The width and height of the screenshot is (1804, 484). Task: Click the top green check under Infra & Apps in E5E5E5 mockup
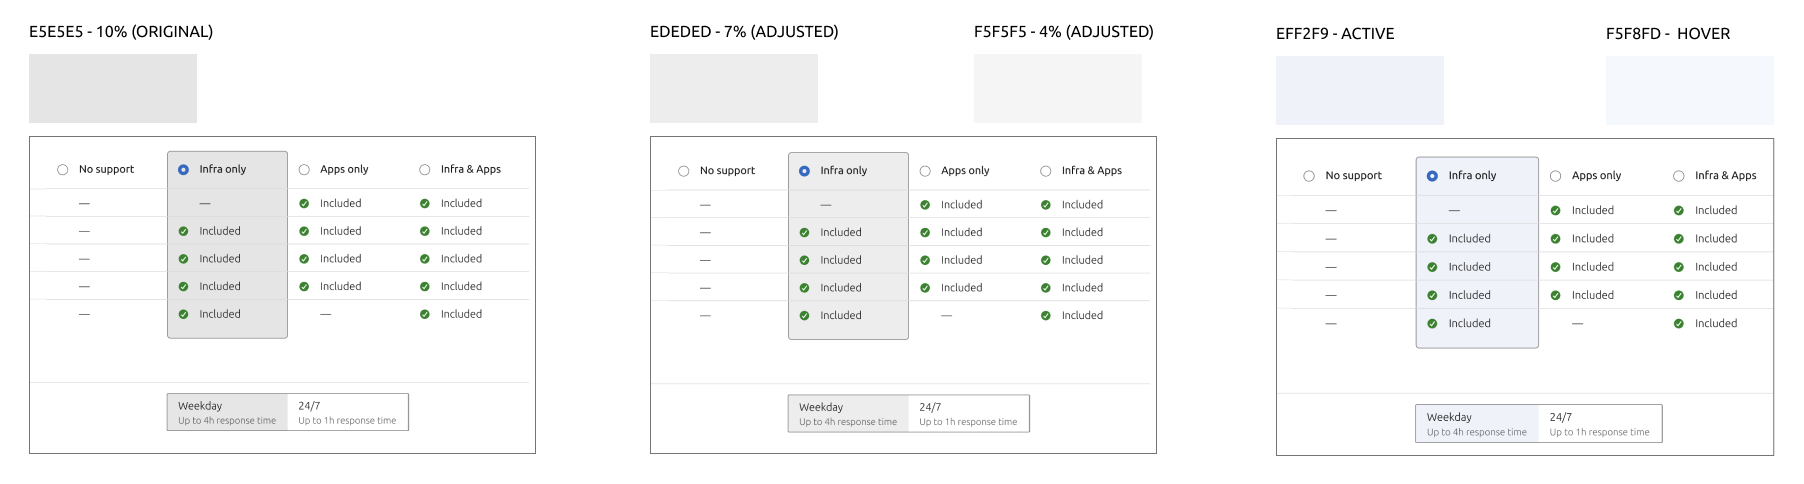click(x=425, y=204)
